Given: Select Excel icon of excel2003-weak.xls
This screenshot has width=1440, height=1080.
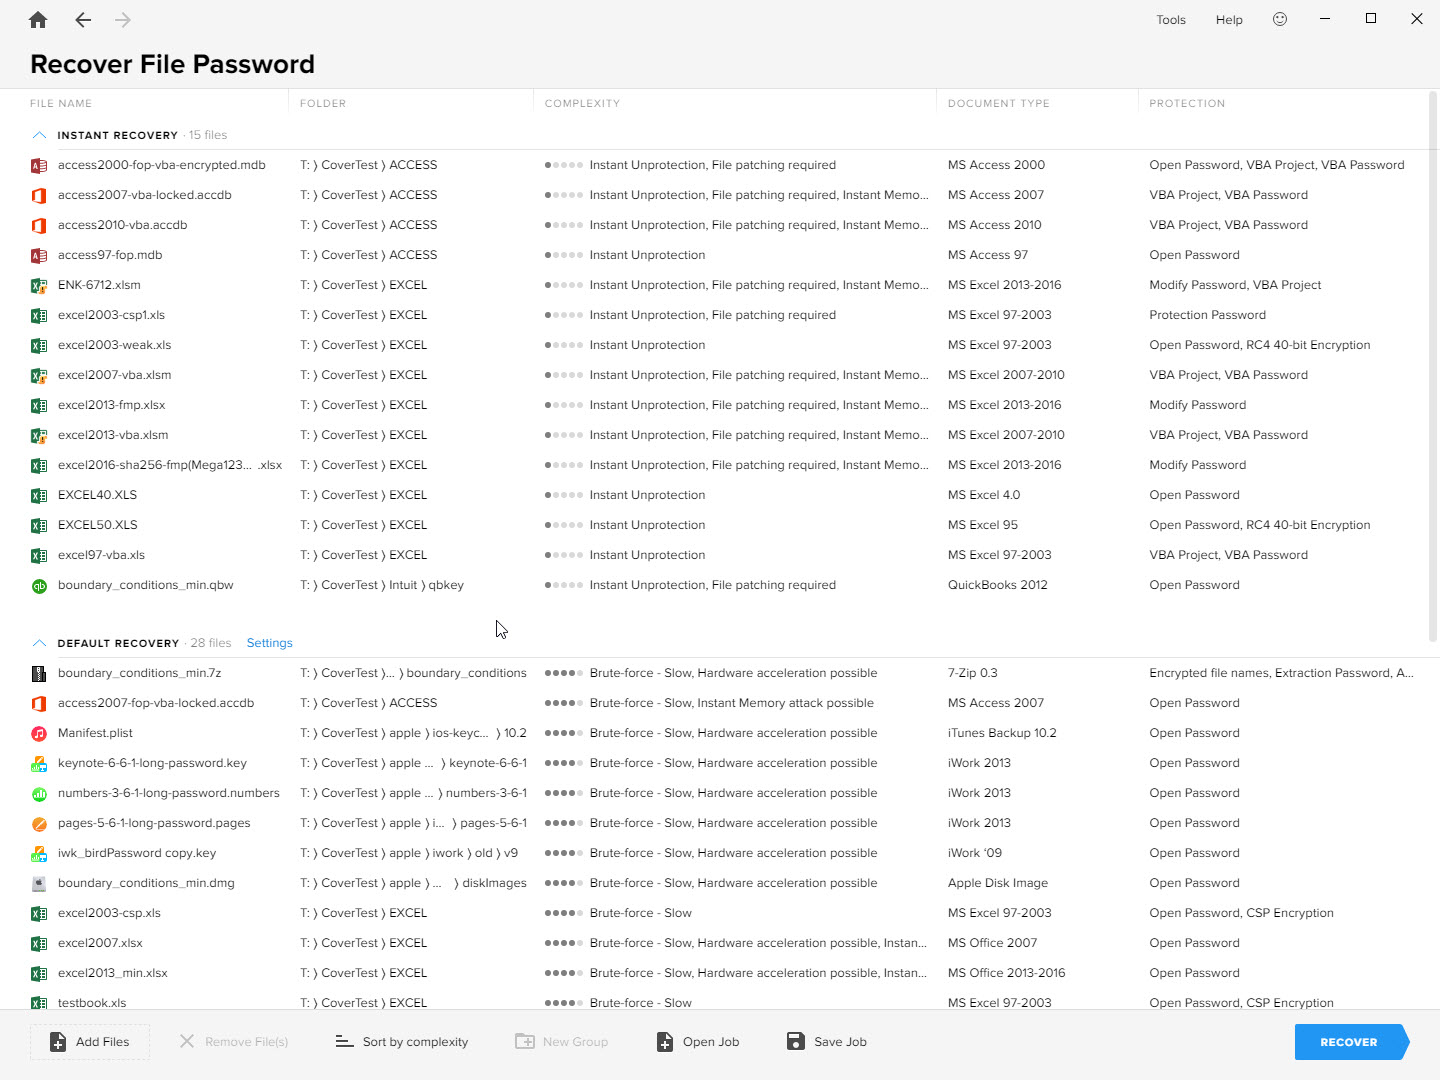Looking at the screenshot, I should tap(39, 345).
